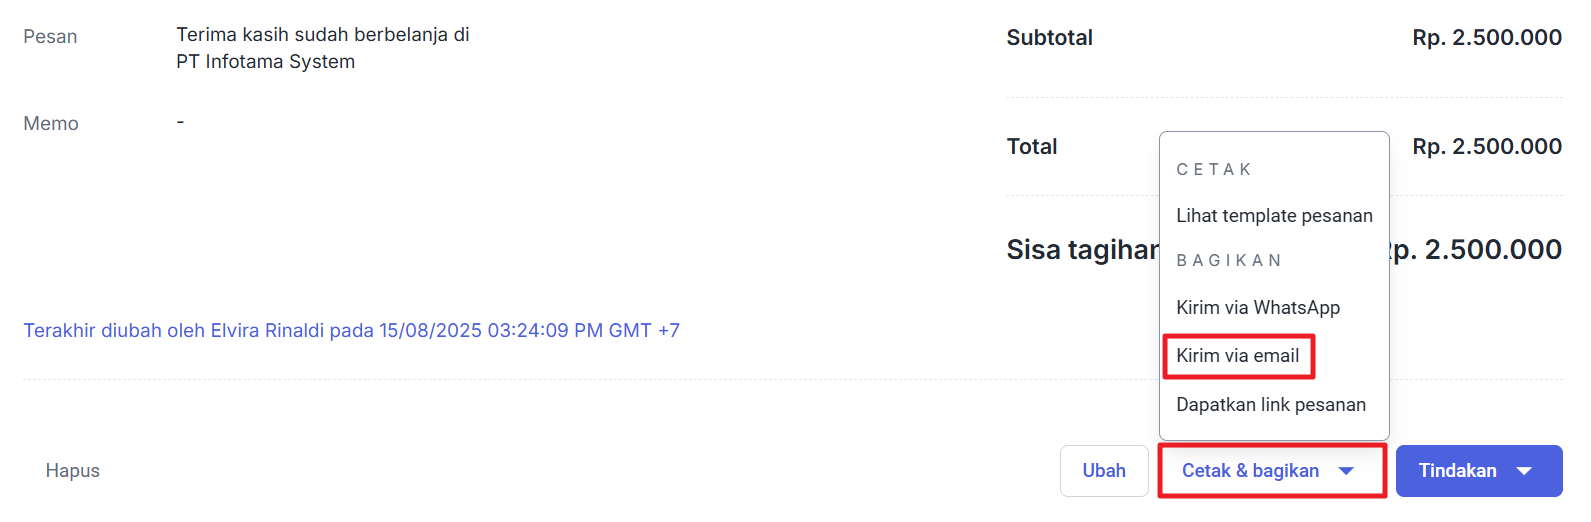This screenshot has width=1591, height=522.
Task: Click the CETAK section header
Action: pos(1214,170)
